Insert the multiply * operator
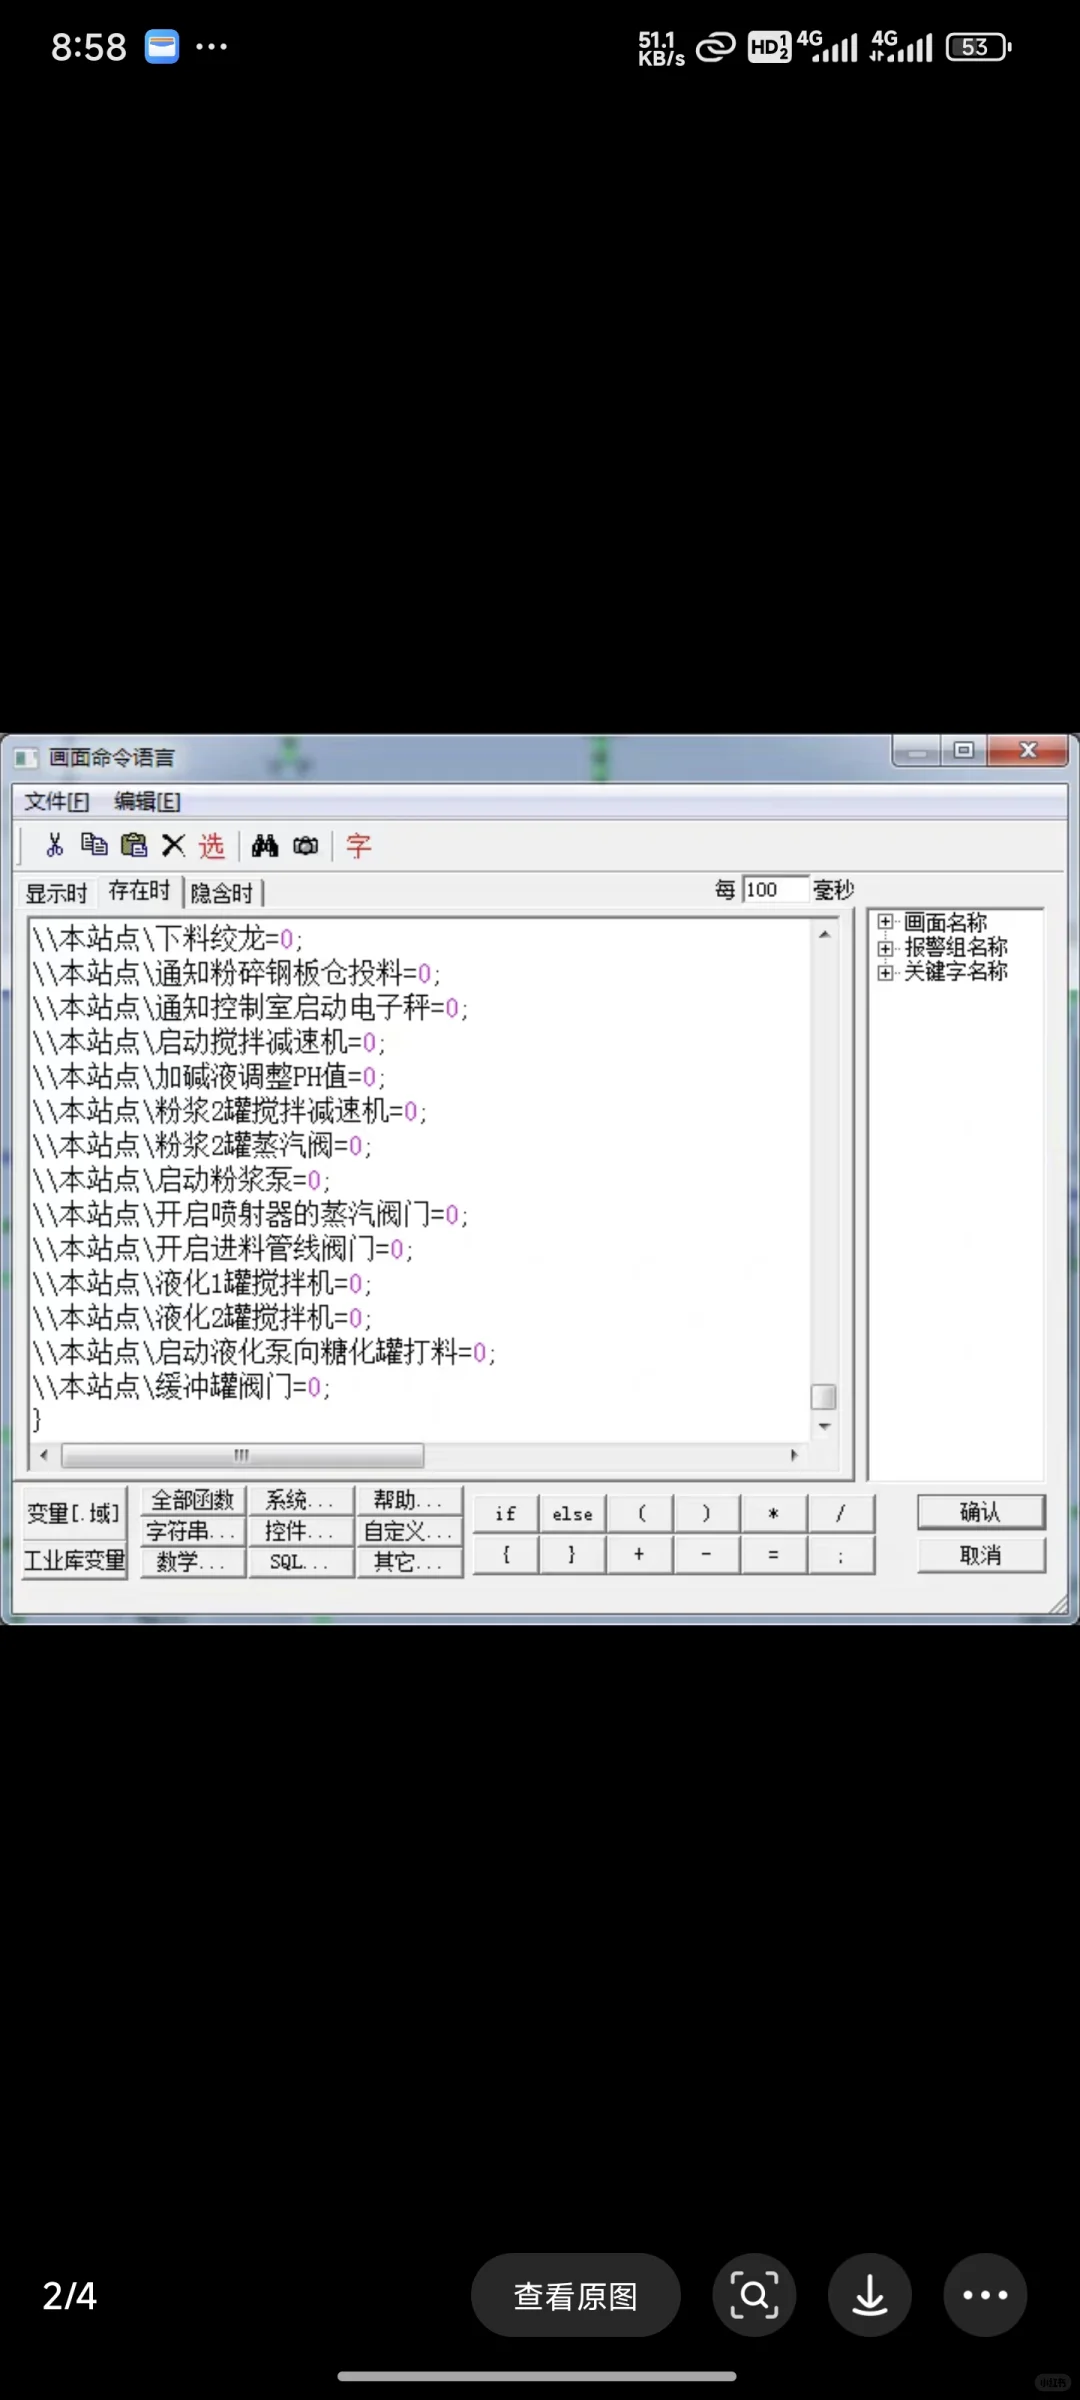The width and height of the screenshot is (1080, 2400). (x=774, y=1514)
